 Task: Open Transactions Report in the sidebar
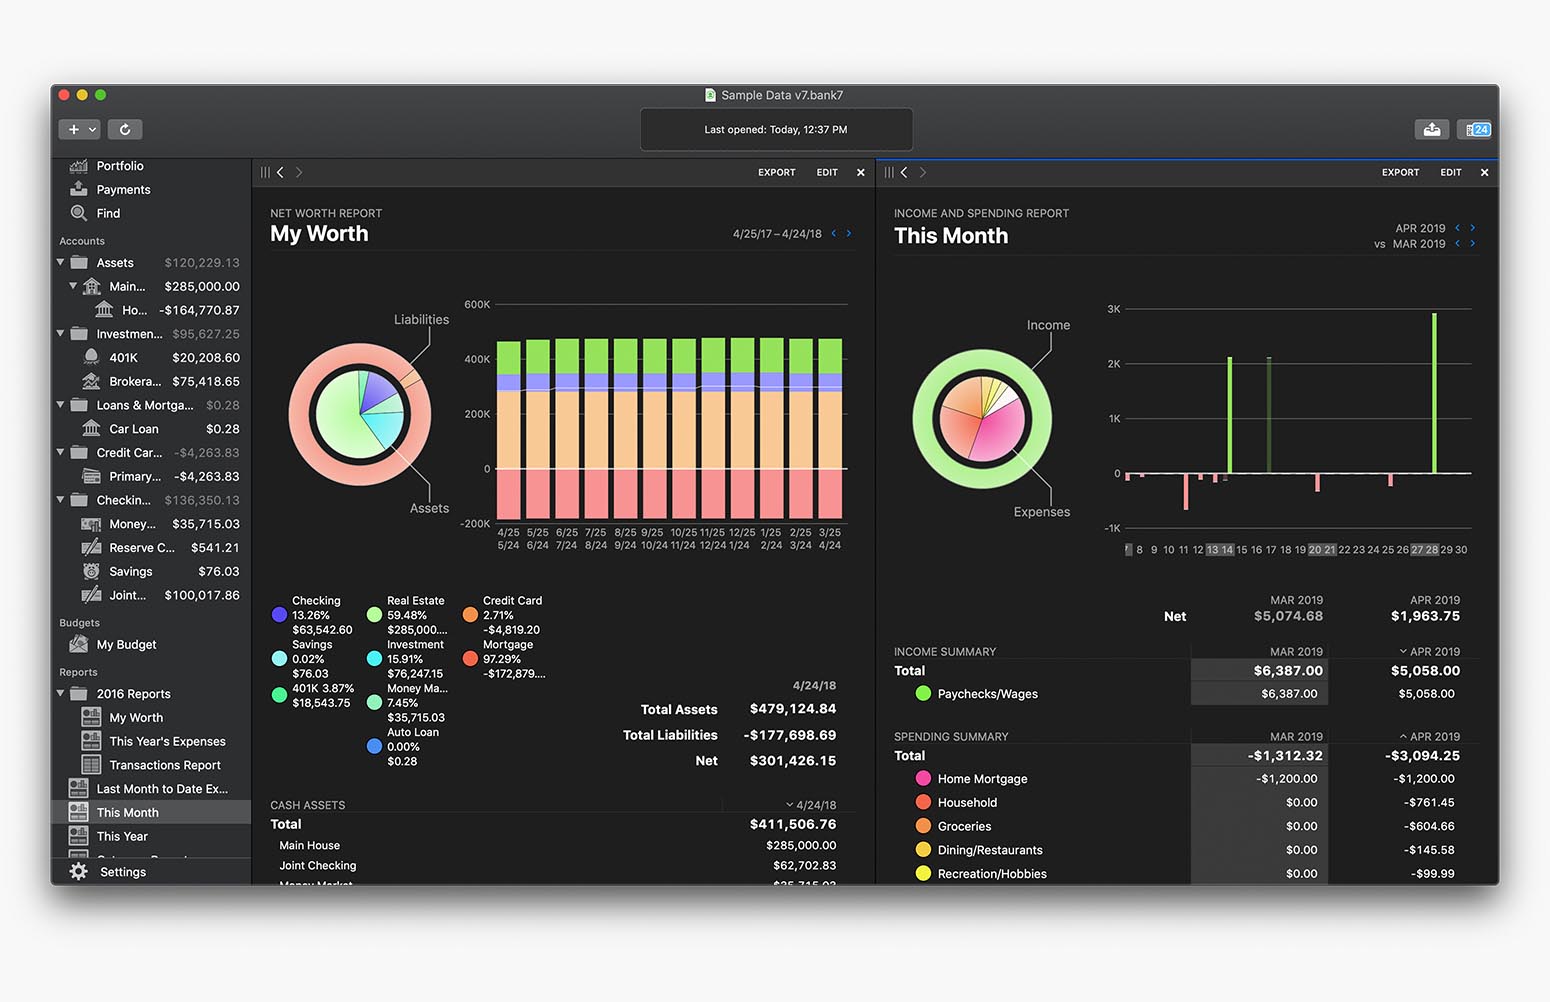click(x=164, y=765)
